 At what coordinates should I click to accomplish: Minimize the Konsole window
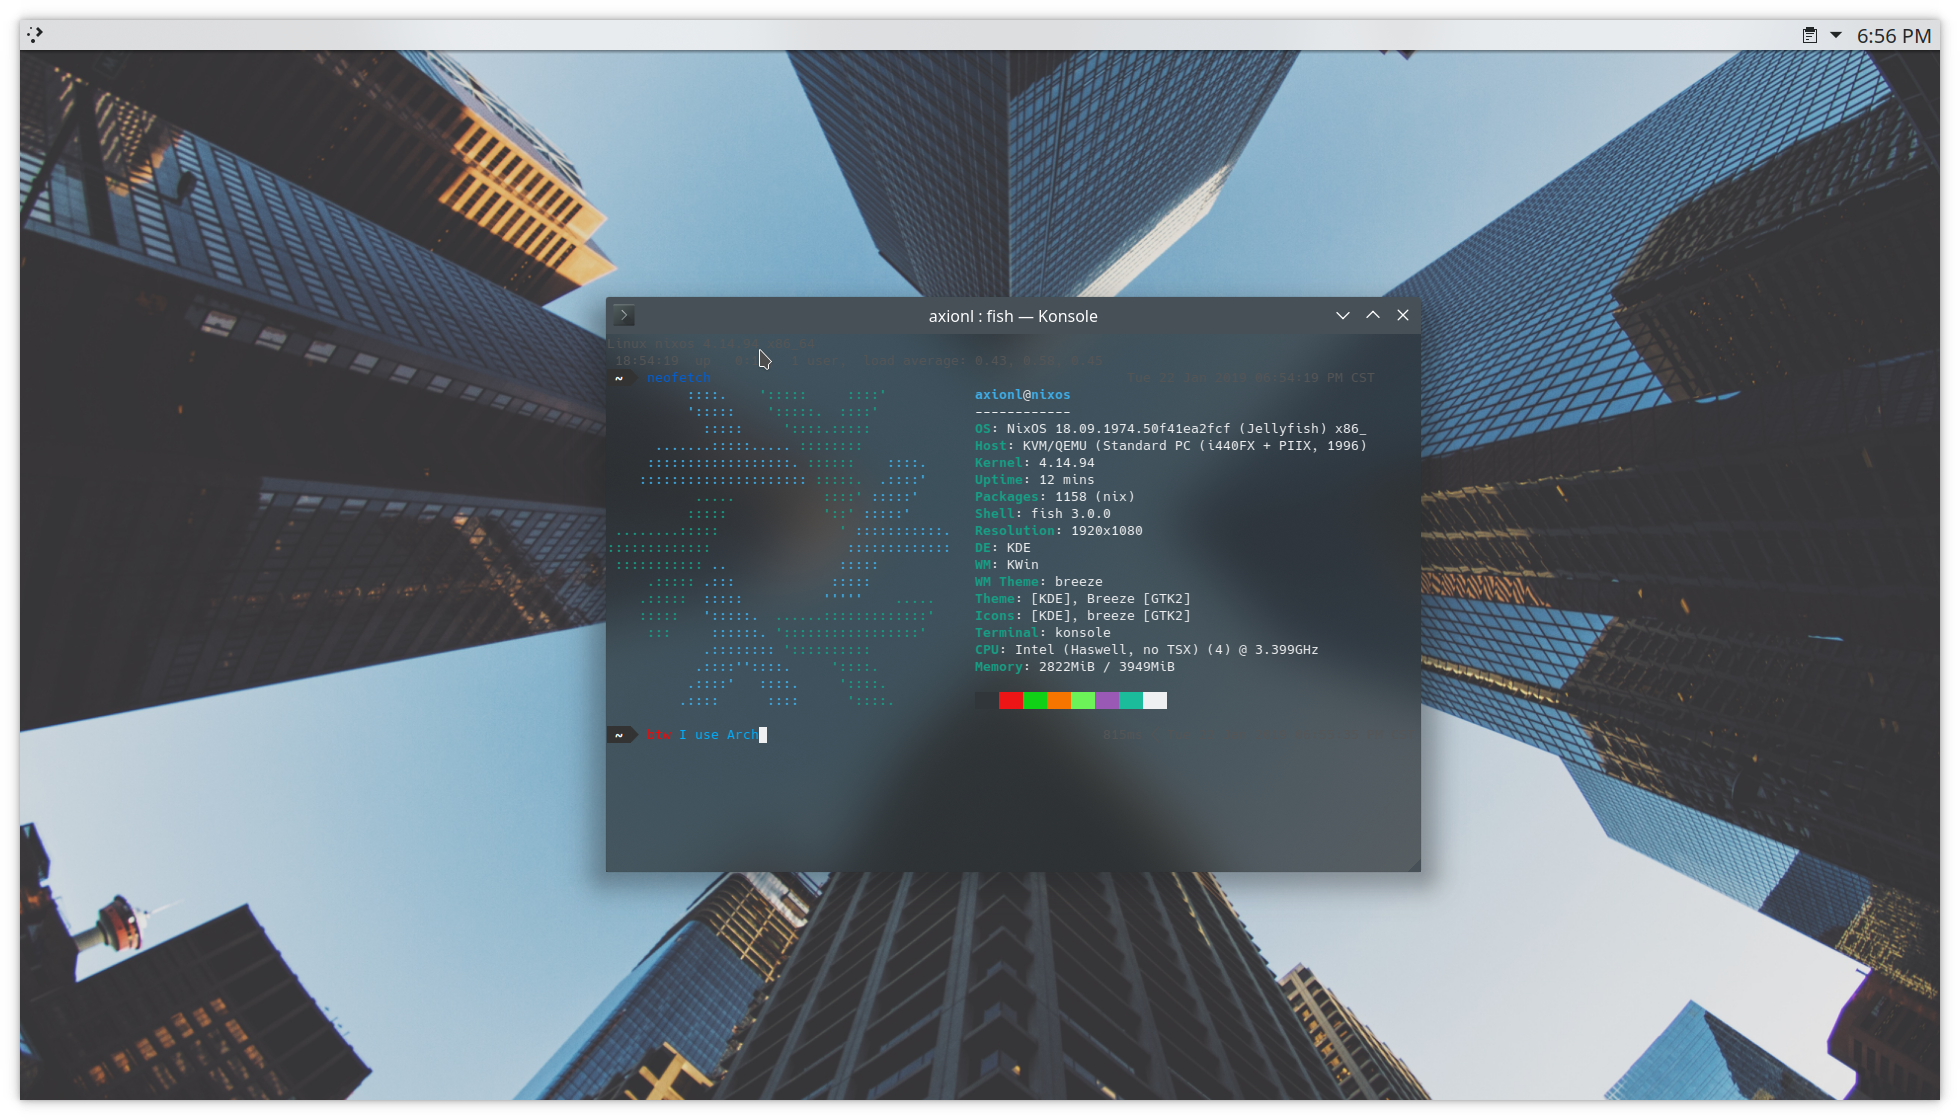point(1343,315)
